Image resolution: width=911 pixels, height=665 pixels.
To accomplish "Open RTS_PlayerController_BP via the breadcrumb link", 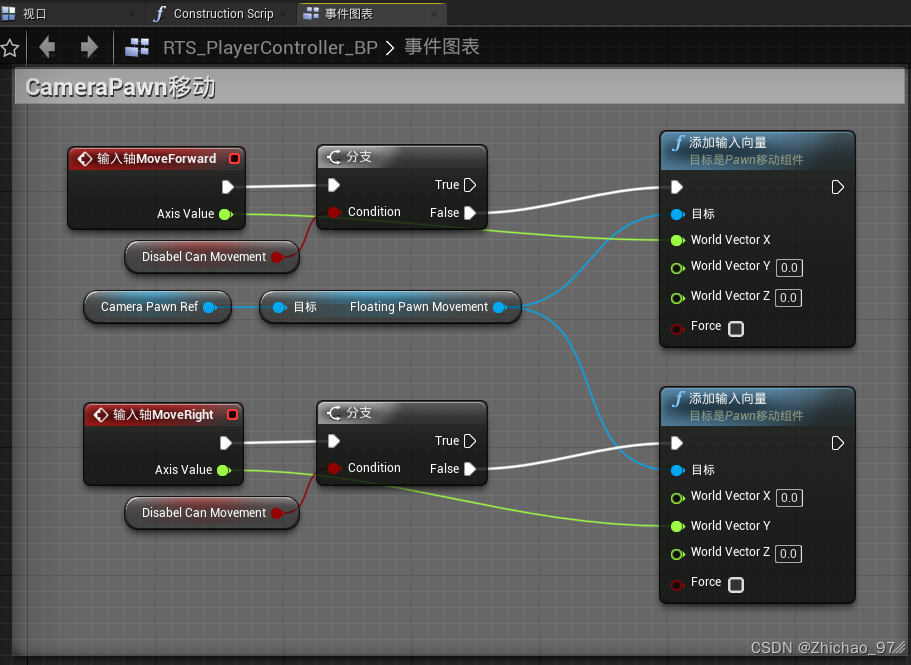I will coord(269,47).
